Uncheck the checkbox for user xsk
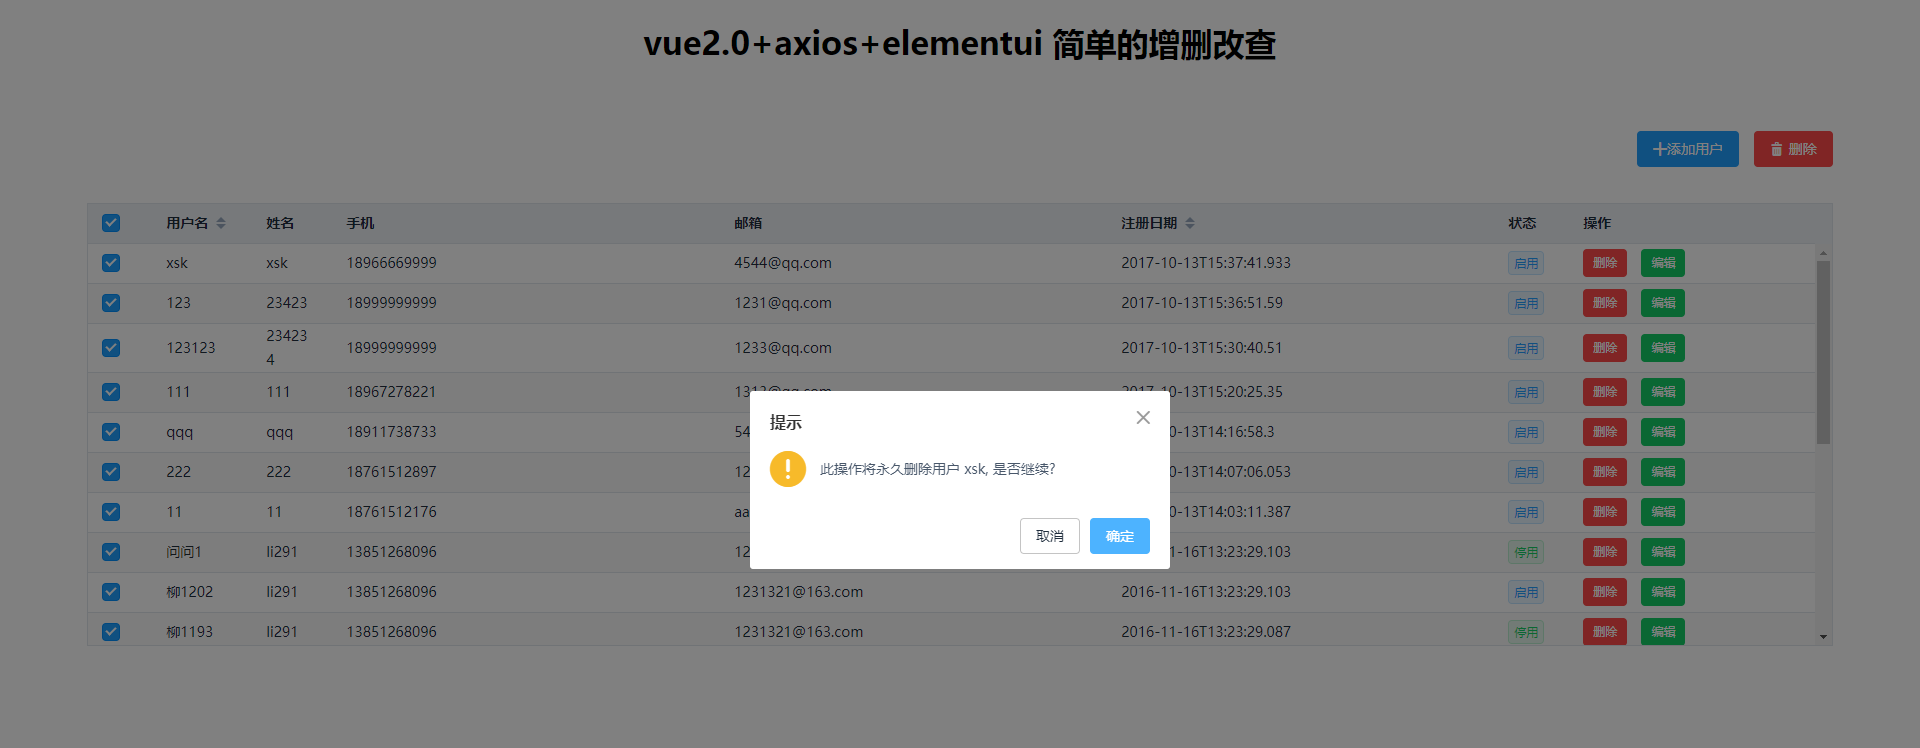The height and width of the screenshot is (748, 1920). [111, 263]
